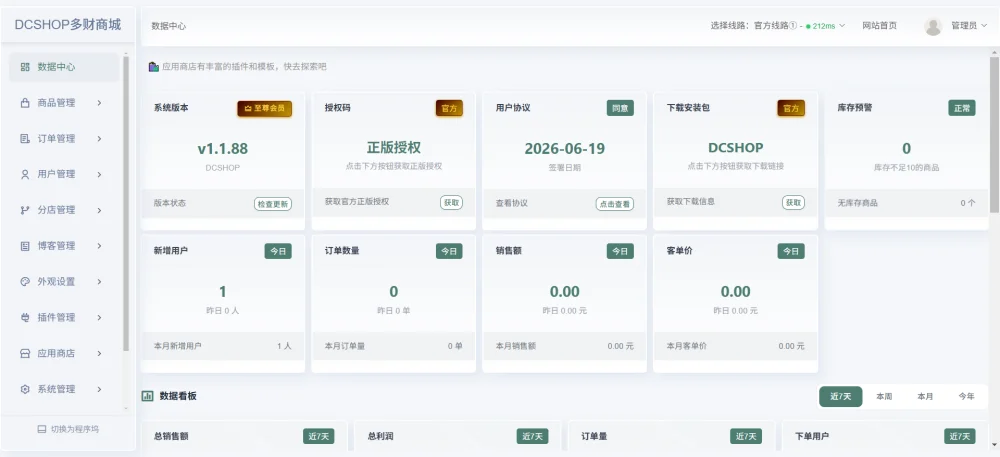The height and width of the screenshot is (457, 1000).
Task: Click the 今日 badge on 客单价 card
Action: coord(791,251)
